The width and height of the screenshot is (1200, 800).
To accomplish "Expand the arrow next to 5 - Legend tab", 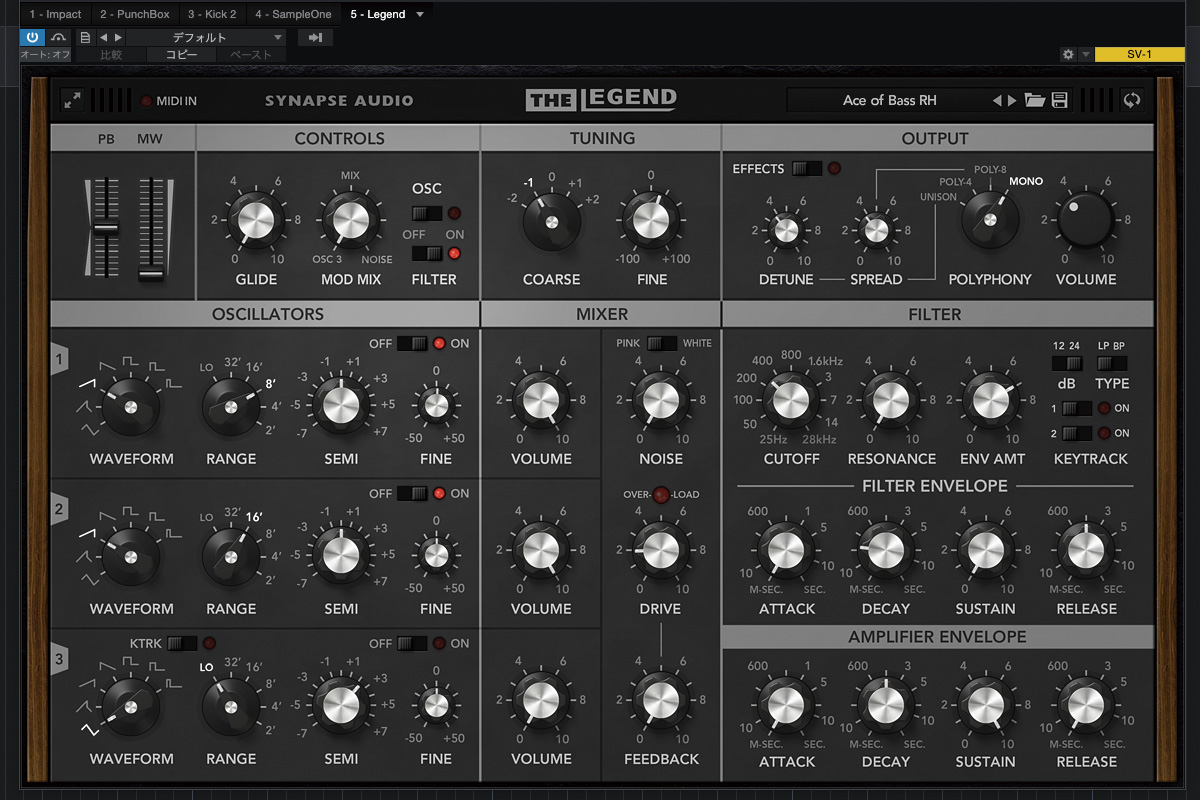I will coord(420,14).
